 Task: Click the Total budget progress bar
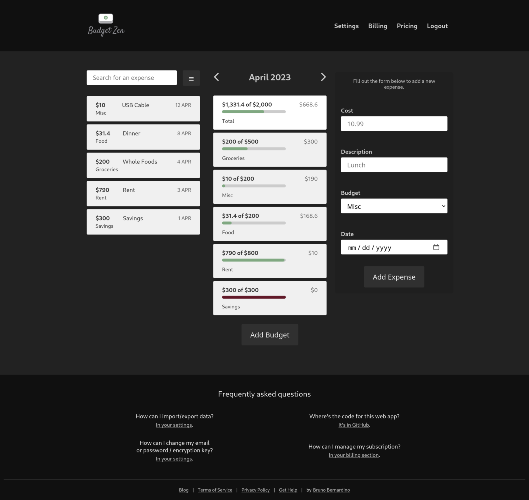point(254,112)
